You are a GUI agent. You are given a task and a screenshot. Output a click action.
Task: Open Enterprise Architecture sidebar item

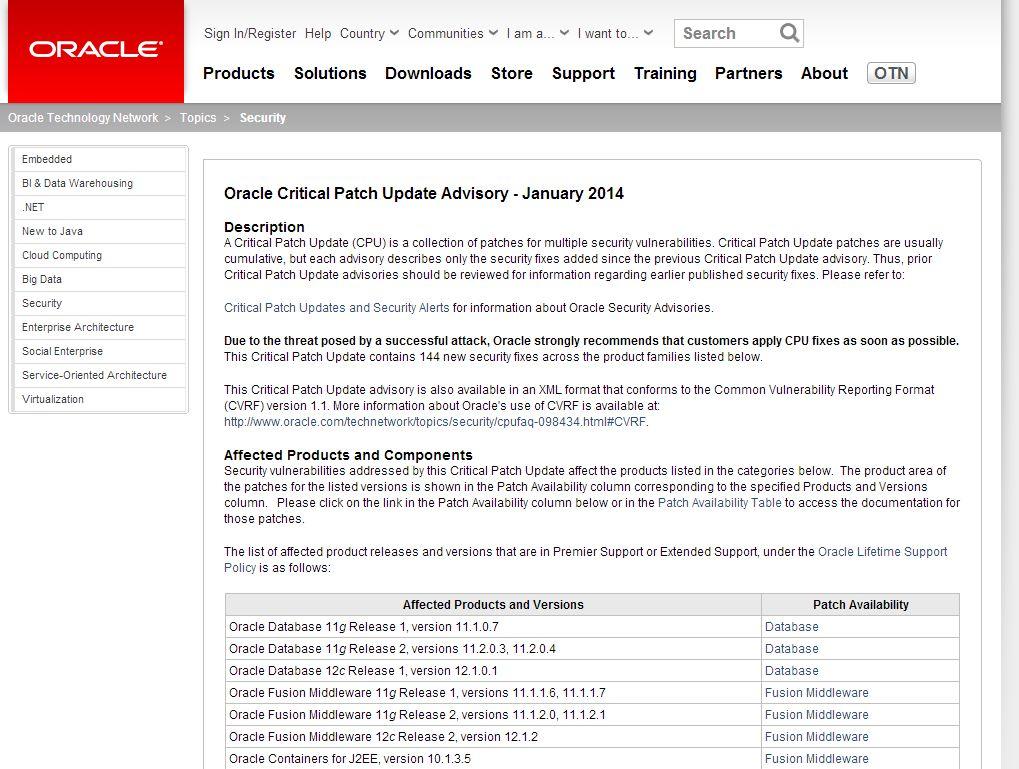point(99,328)
